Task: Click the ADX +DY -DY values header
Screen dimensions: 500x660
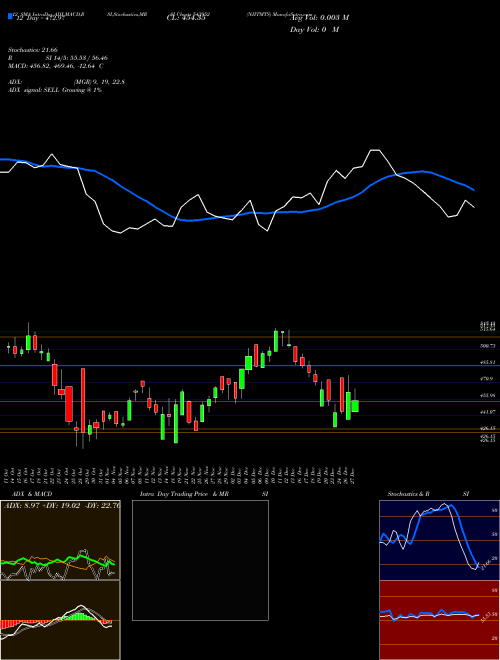Action: 62,506
